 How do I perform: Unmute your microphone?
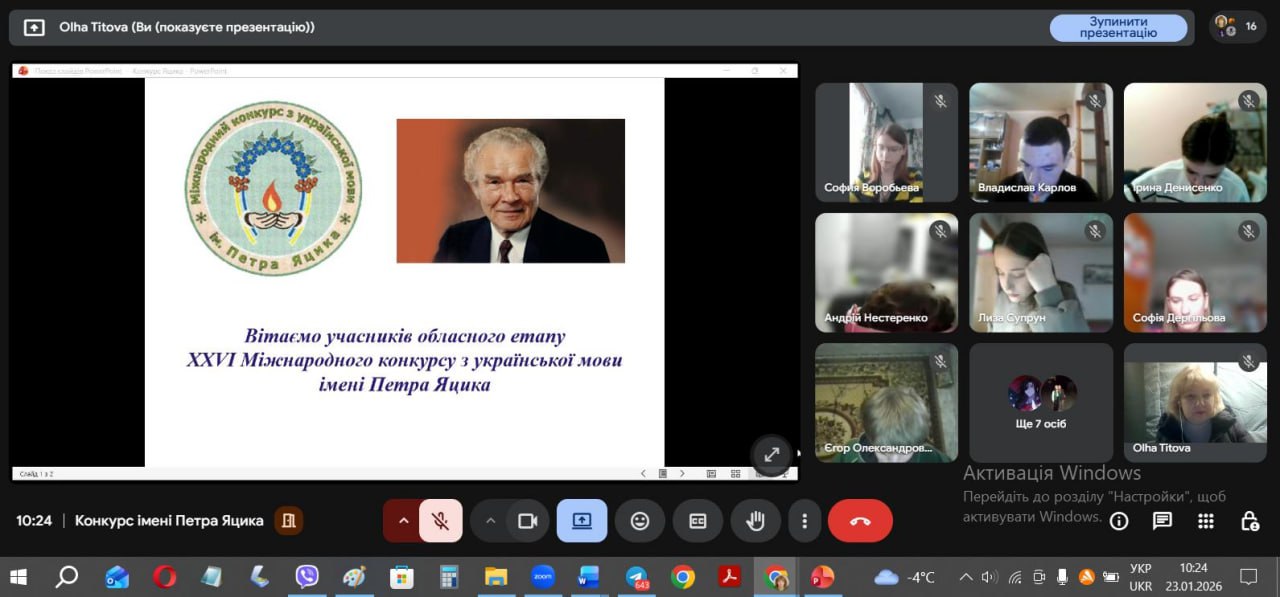[x=441, y=521]
